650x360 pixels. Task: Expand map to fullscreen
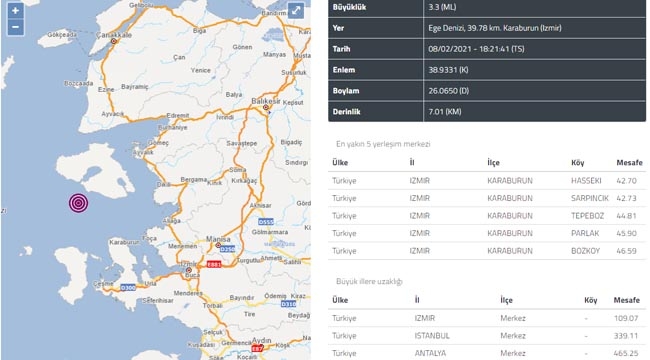296,10
